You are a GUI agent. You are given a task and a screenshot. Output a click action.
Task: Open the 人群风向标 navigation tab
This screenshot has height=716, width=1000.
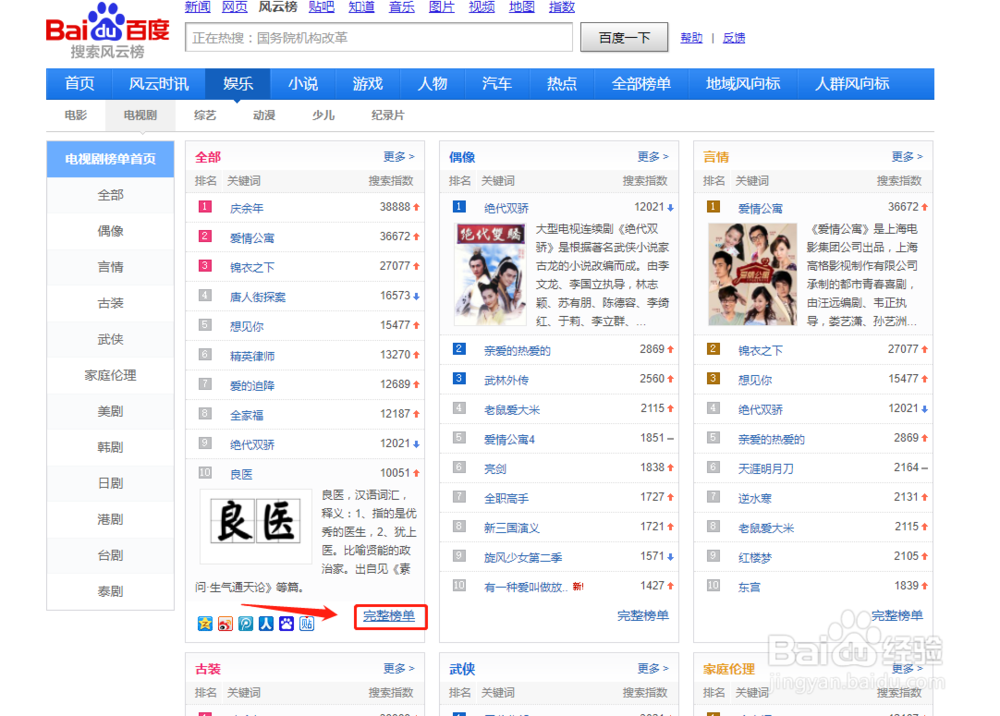pos(852,84)
